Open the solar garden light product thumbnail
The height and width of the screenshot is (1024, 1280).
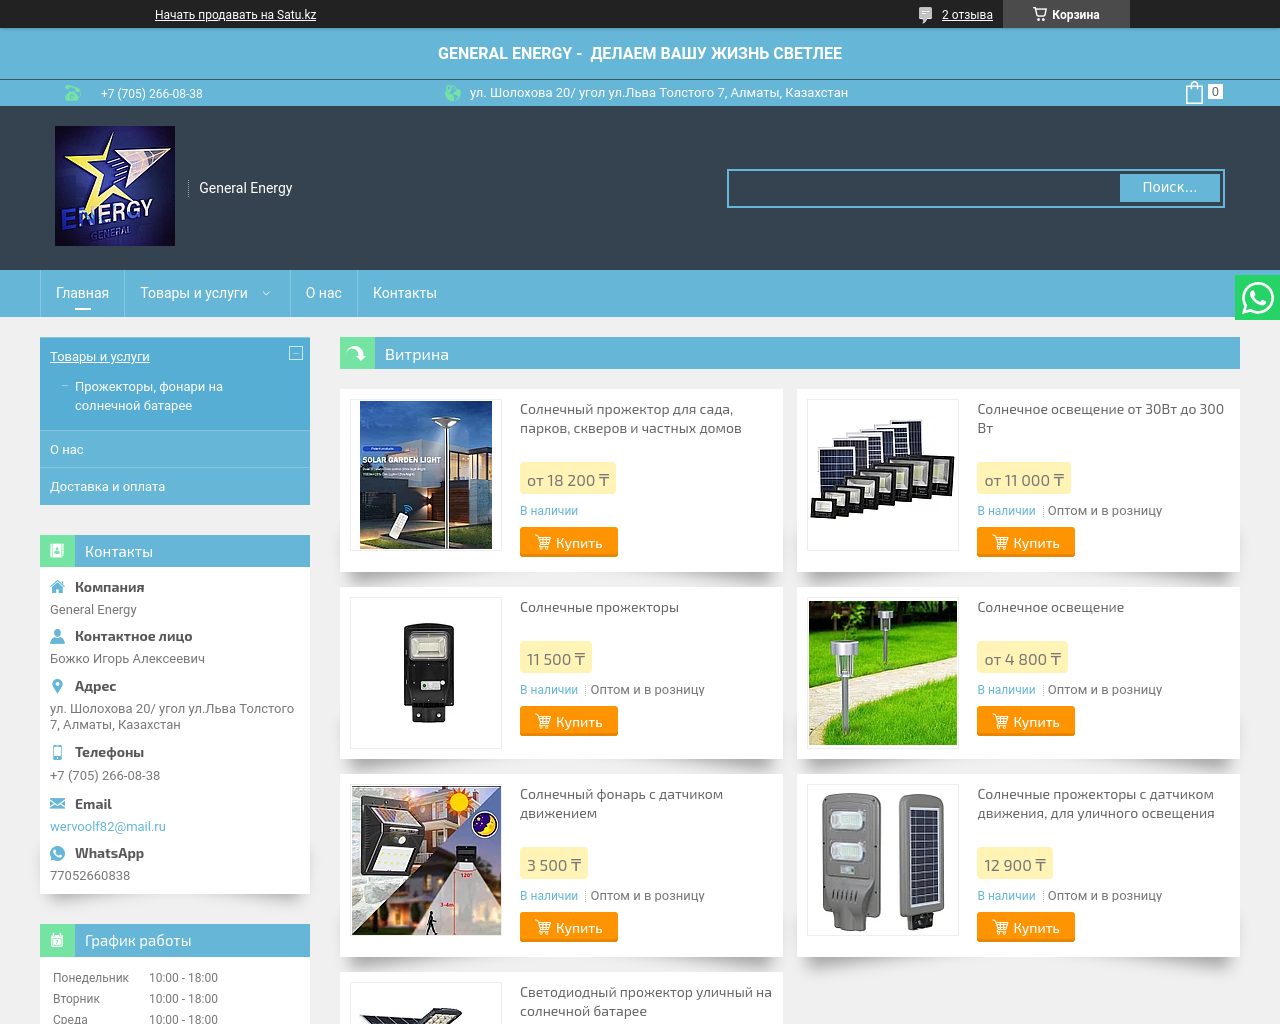tap(426, 475)
